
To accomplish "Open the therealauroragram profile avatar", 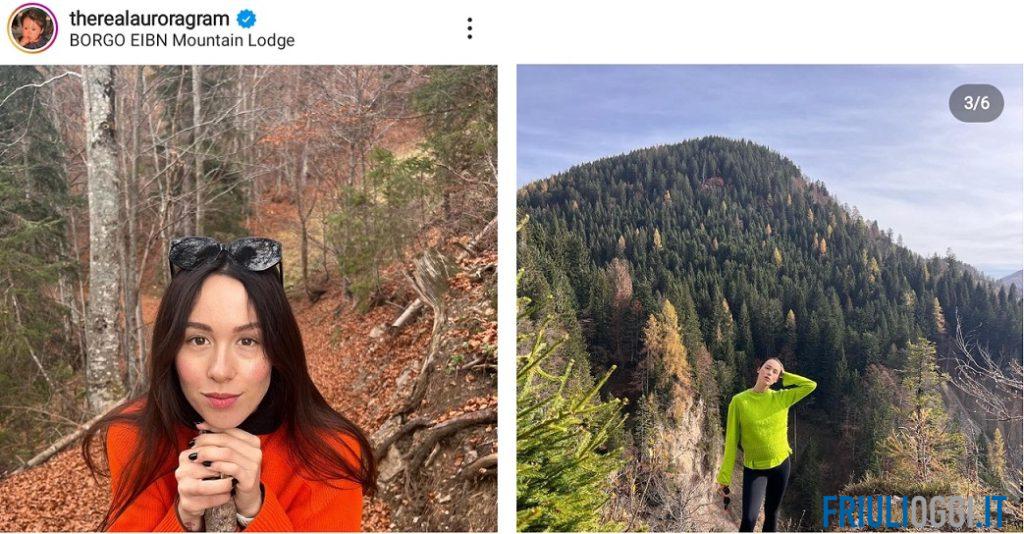I will click(x=32, y=27).
